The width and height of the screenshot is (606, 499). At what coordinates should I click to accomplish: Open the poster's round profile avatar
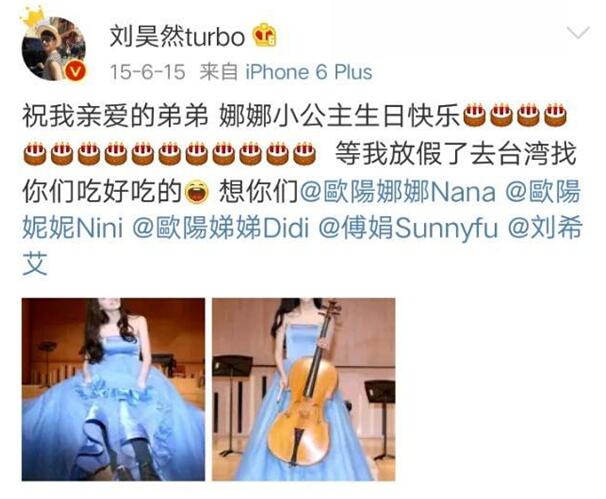53,48
